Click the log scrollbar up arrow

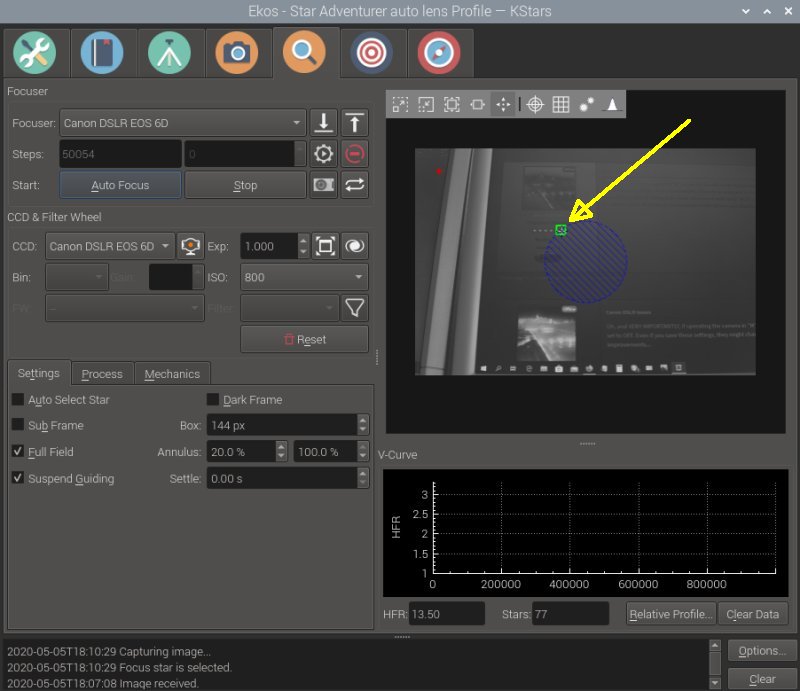pos(715,646)
